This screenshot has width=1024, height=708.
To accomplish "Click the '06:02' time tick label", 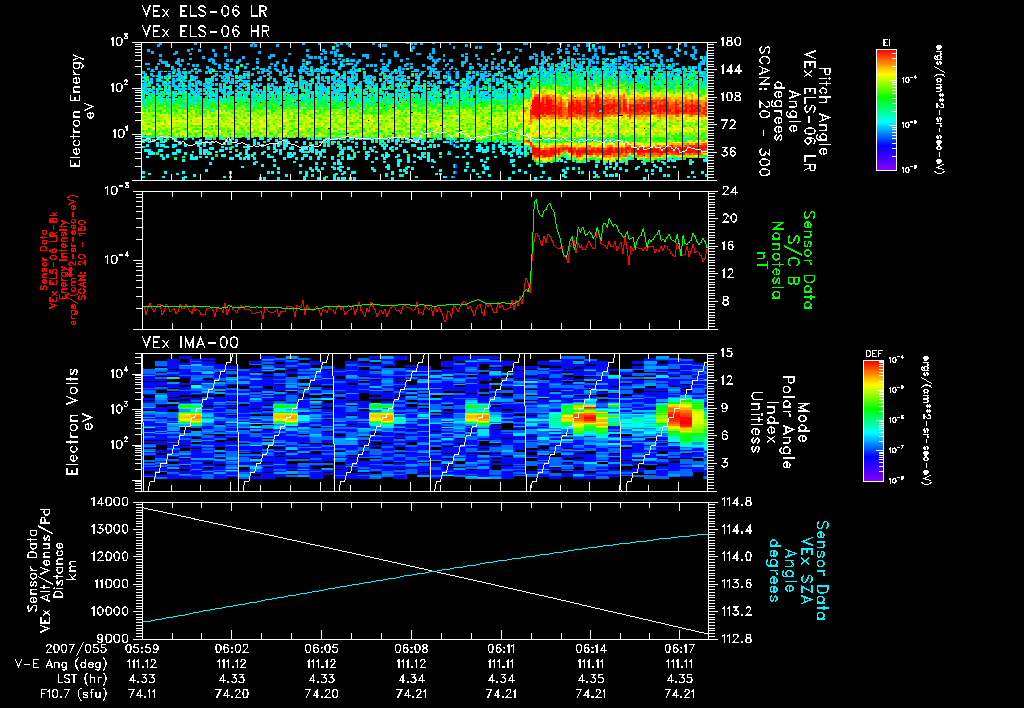I will click(x=231, y=649).
